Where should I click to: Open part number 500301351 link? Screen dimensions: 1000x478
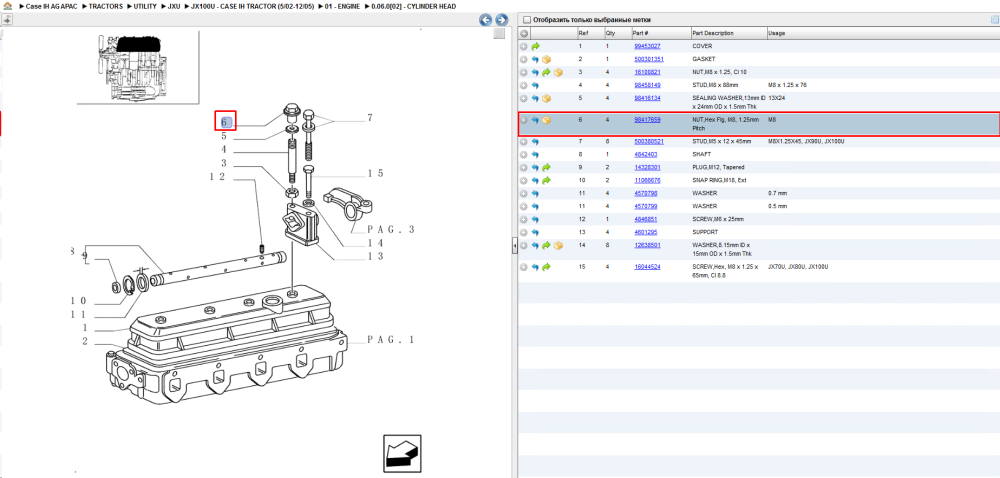click(649, 59)
